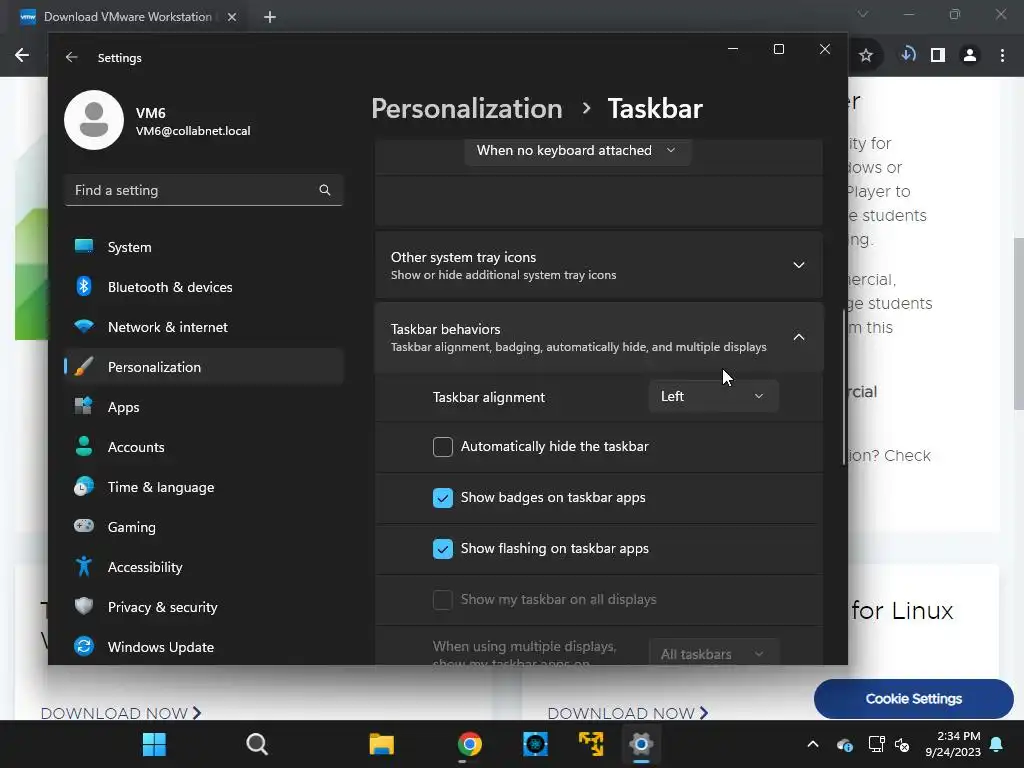1024x768 pixels.
Task: Open the blue square taskbar app
Action: tap(535, 744)
